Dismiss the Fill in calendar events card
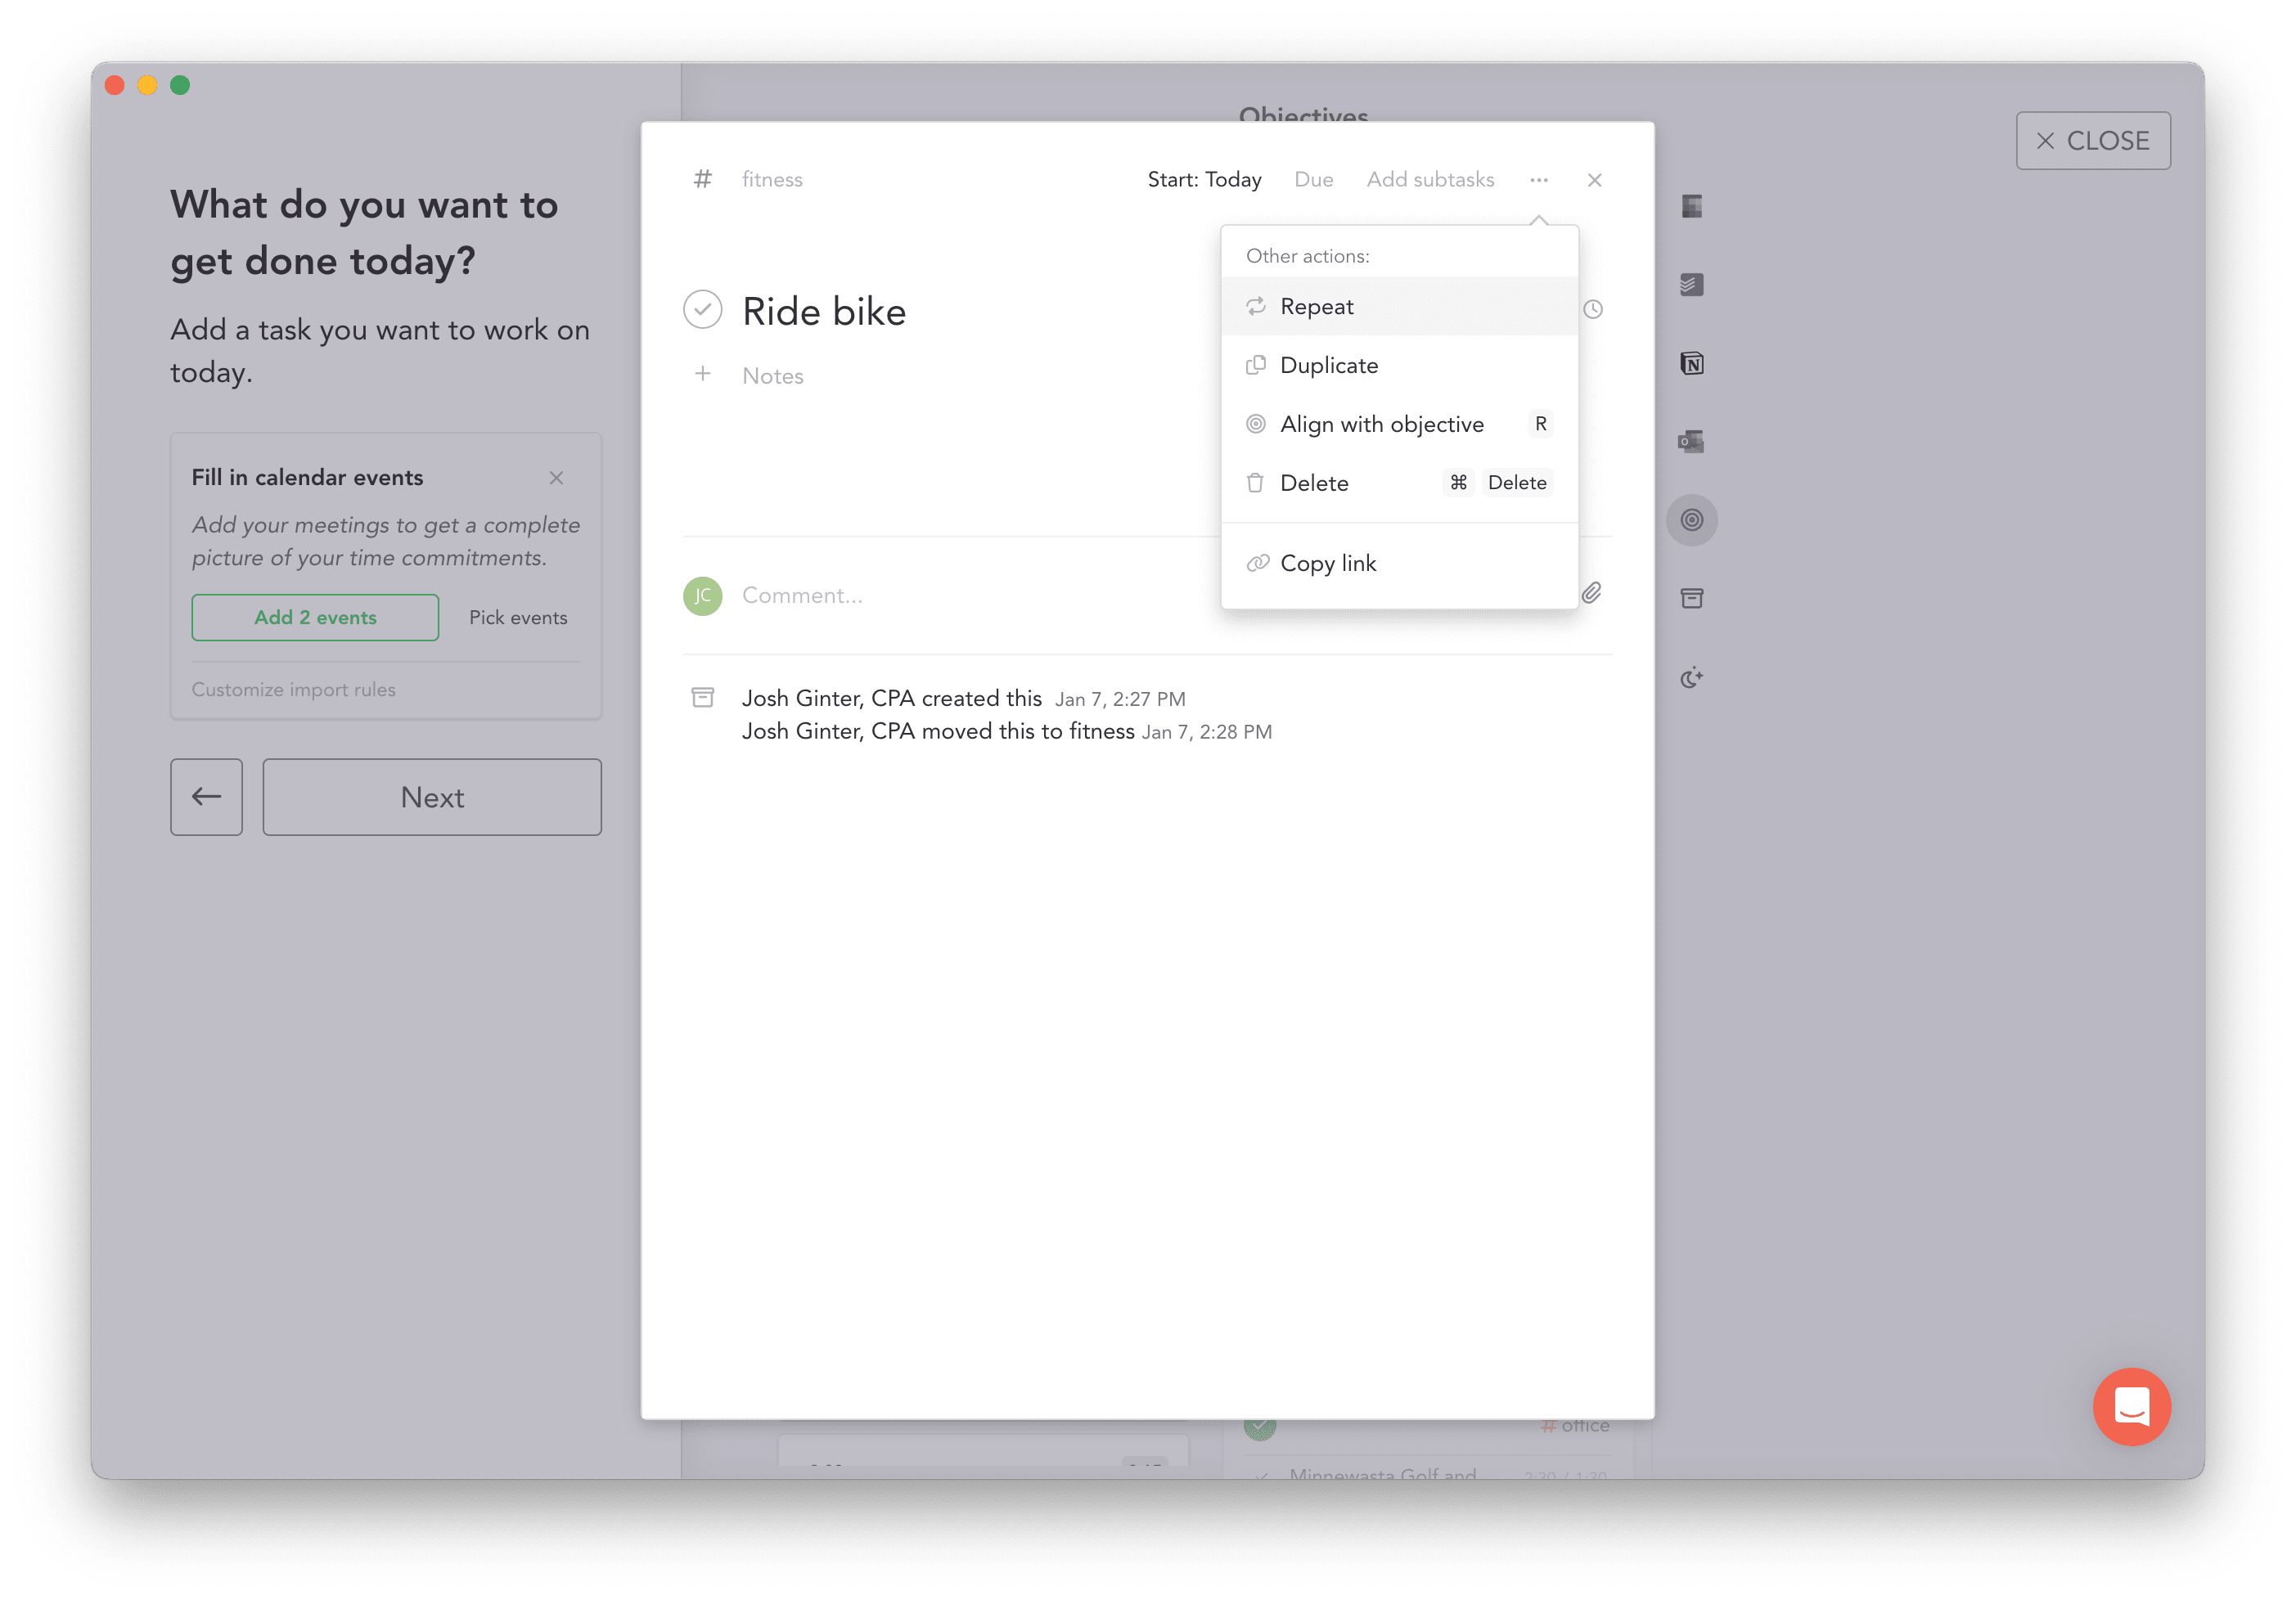This screenshot has height=1600, width=2296. click(x=557, y=478)
